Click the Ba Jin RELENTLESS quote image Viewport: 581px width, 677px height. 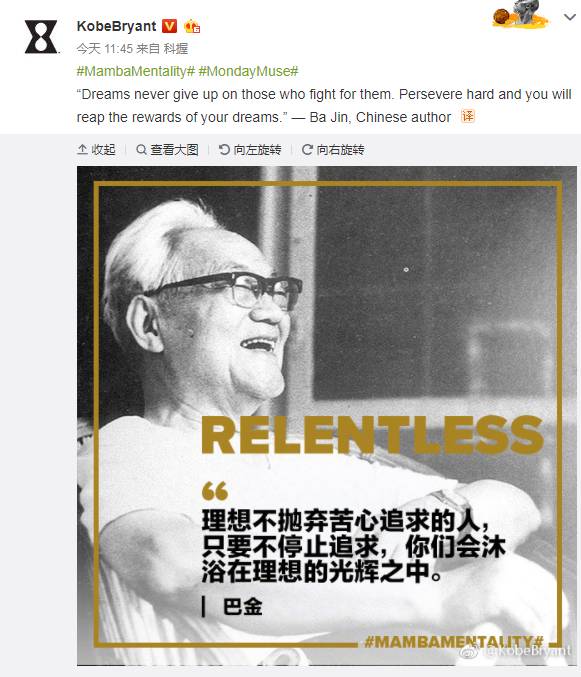tap(327, 415)
